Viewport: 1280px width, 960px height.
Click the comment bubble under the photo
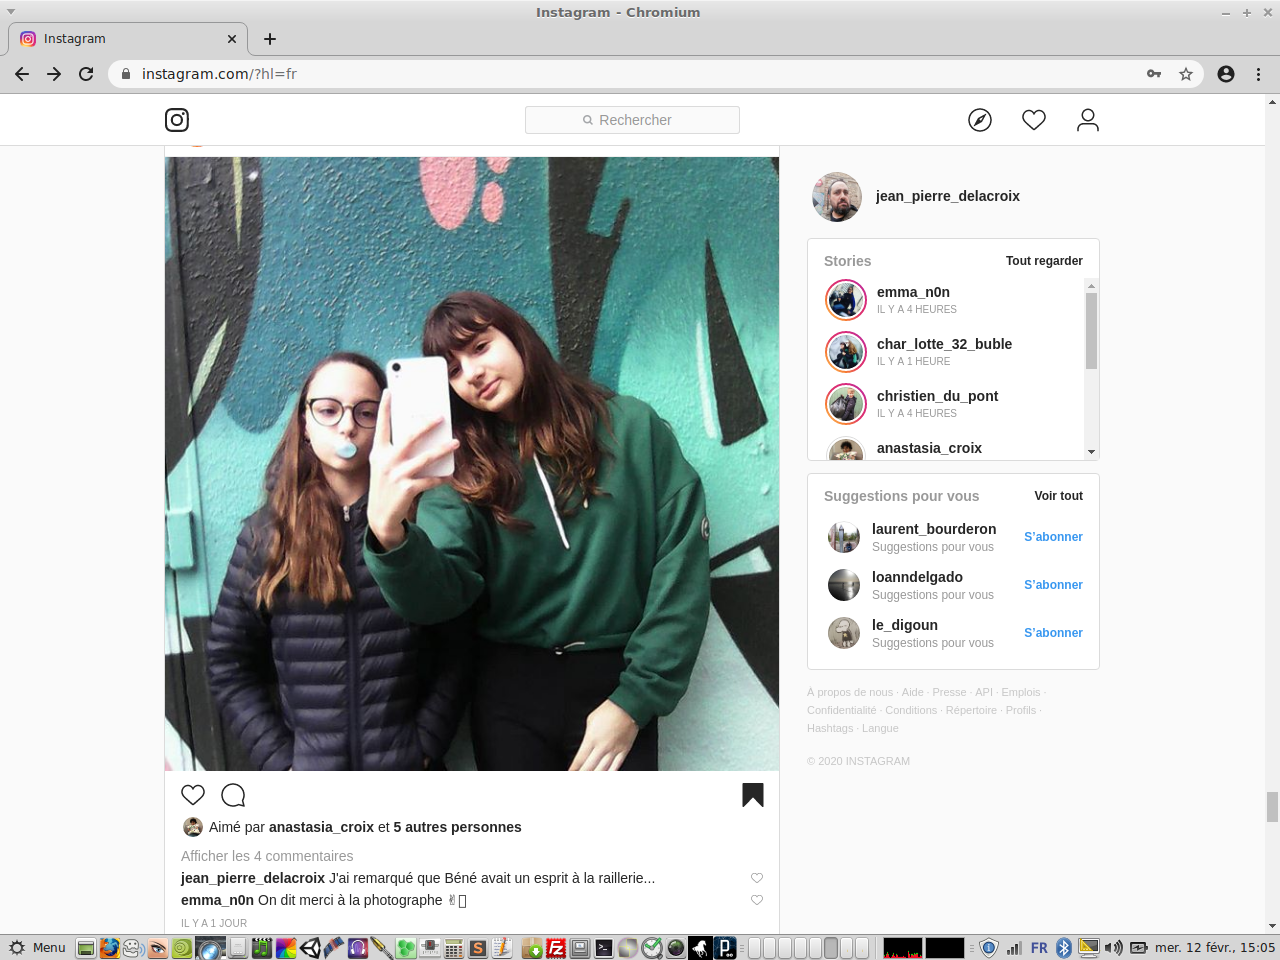point(233,795)
